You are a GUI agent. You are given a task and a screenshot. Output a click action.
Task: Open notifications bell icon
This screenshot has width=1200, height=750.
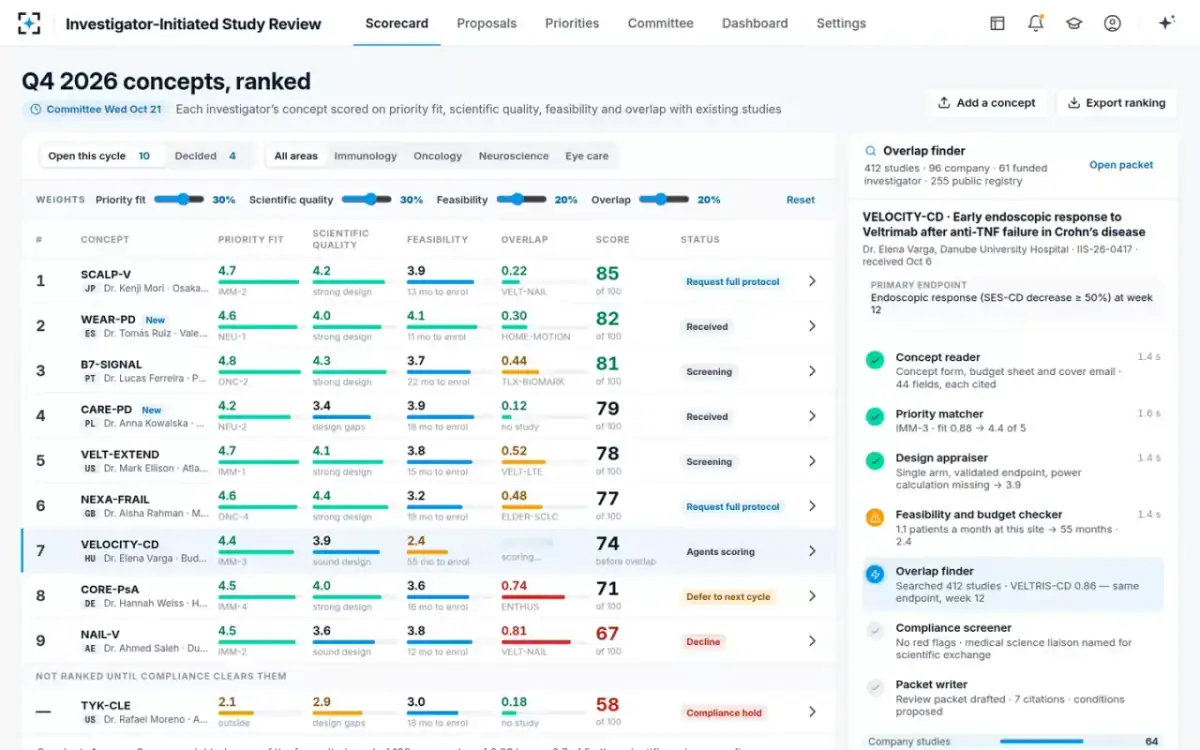coord(1036,23)
